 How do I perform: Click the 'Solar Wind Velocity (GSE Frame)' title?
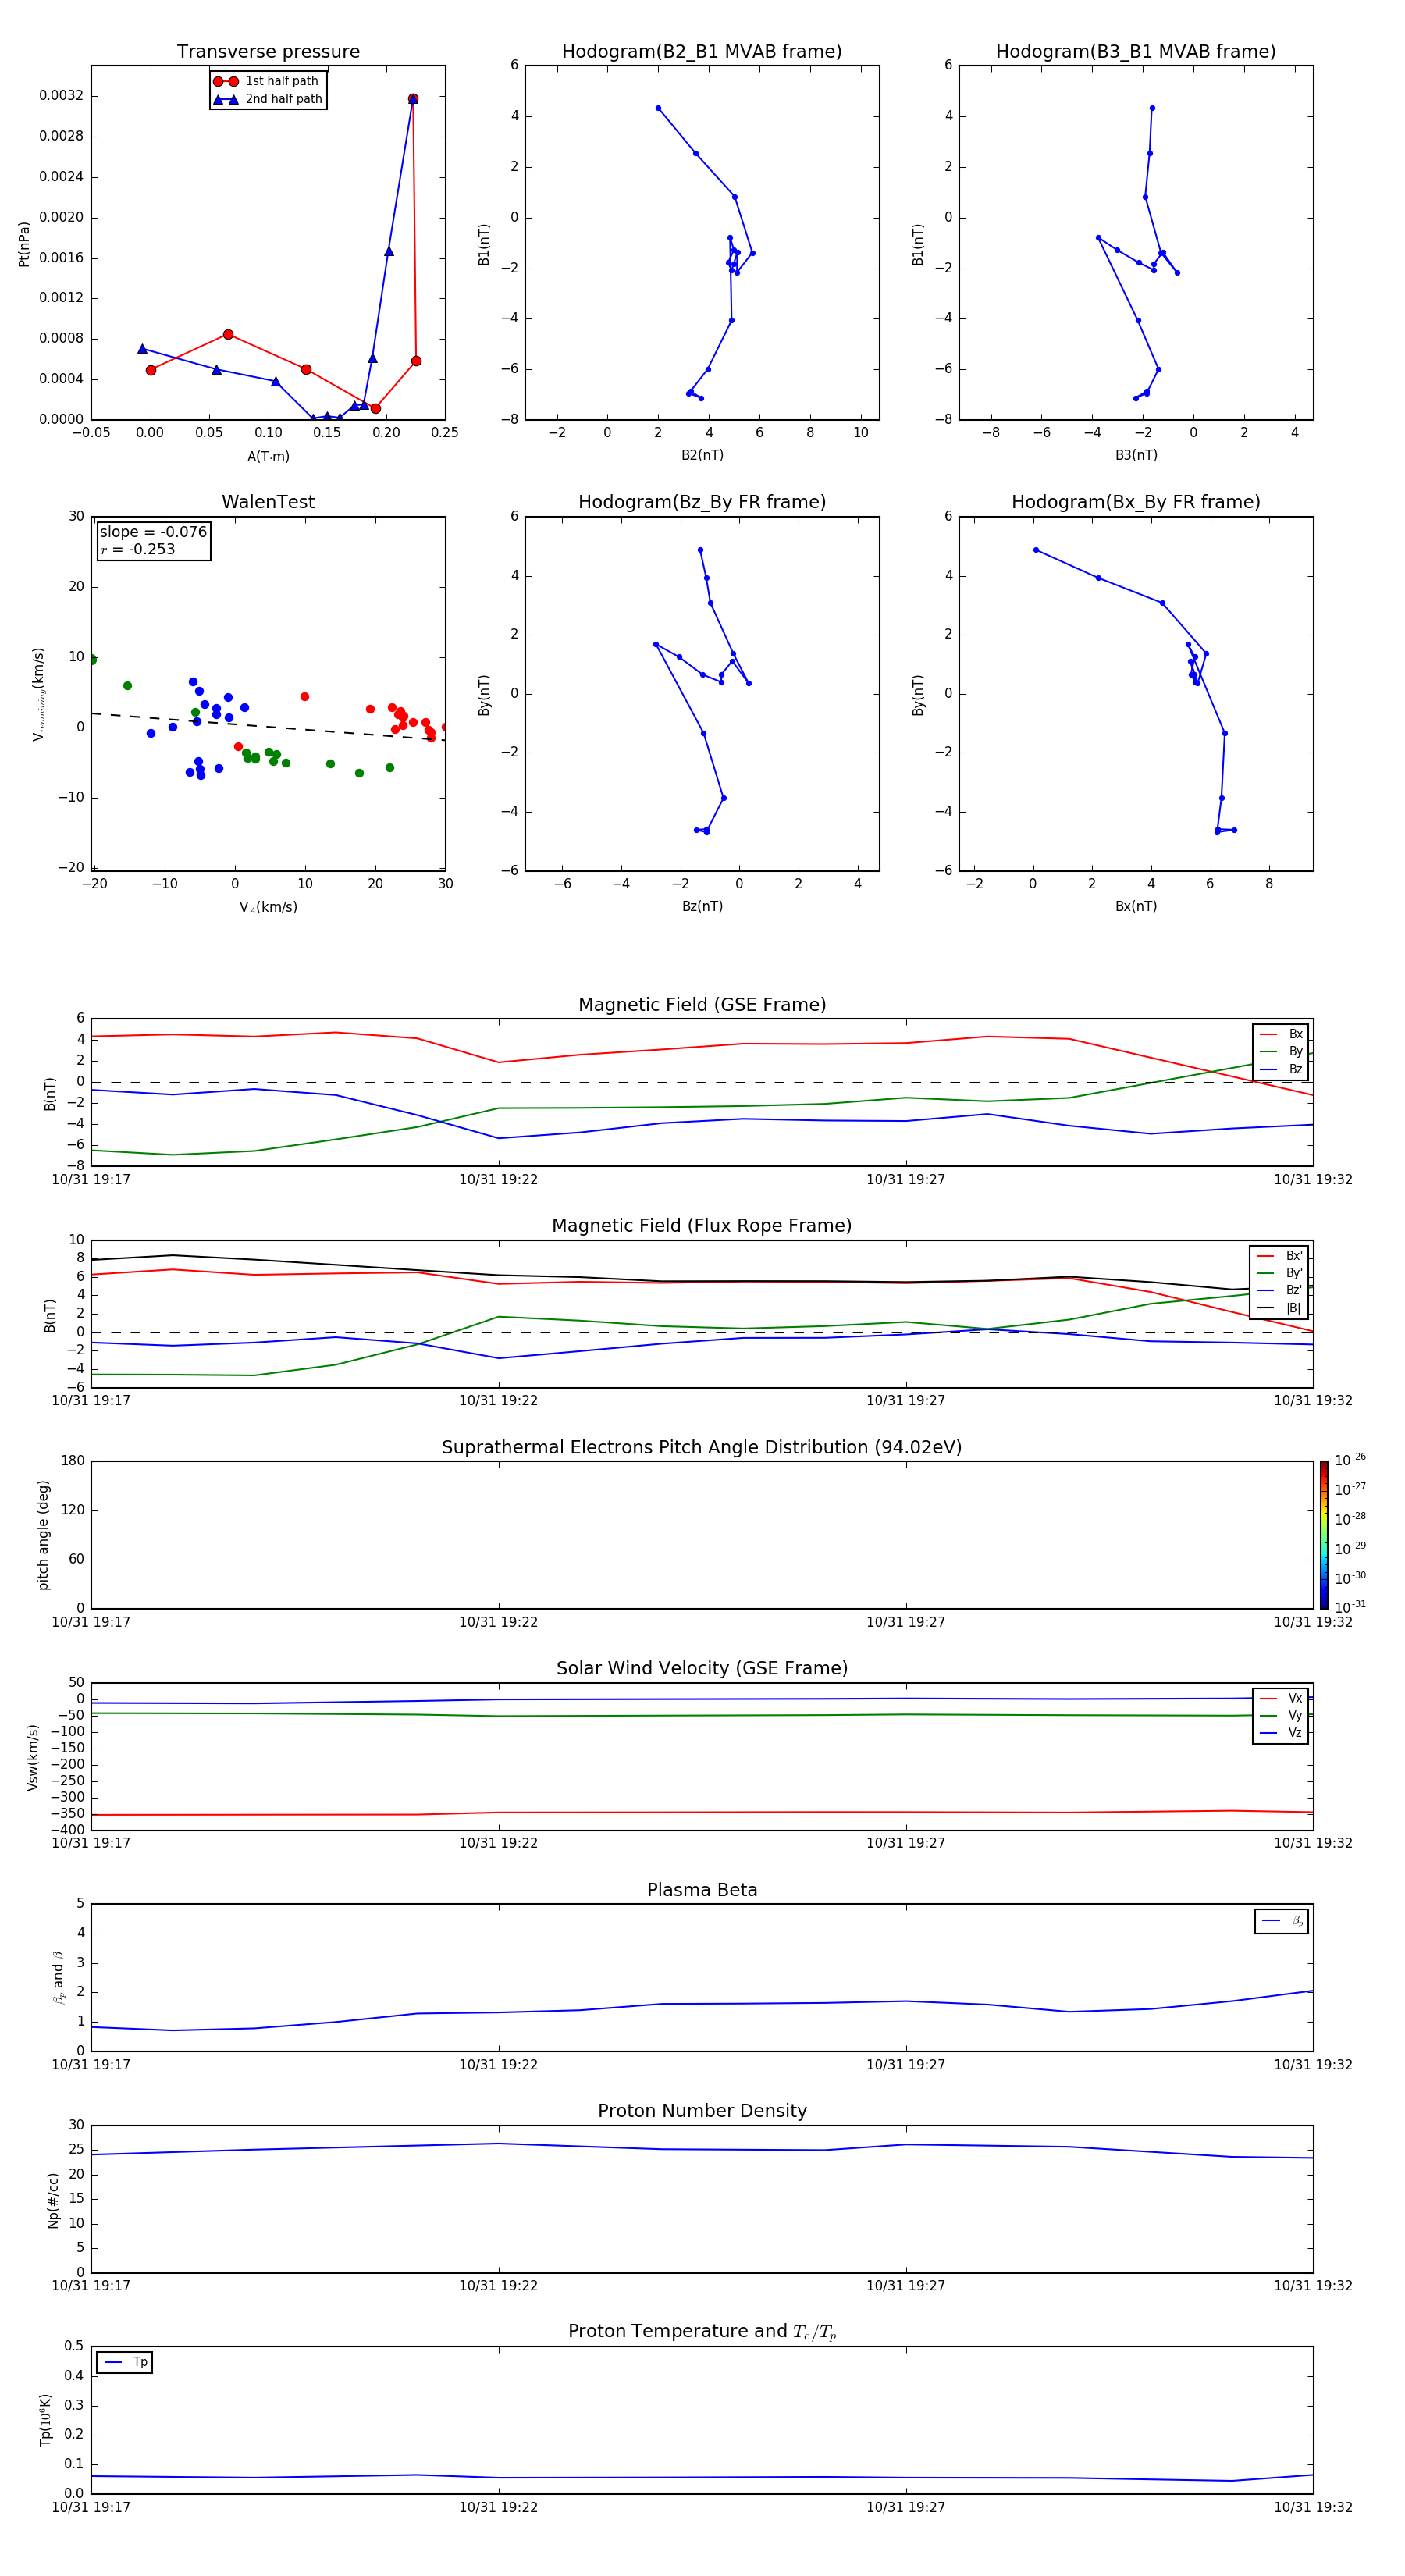tap(702, 1669)
